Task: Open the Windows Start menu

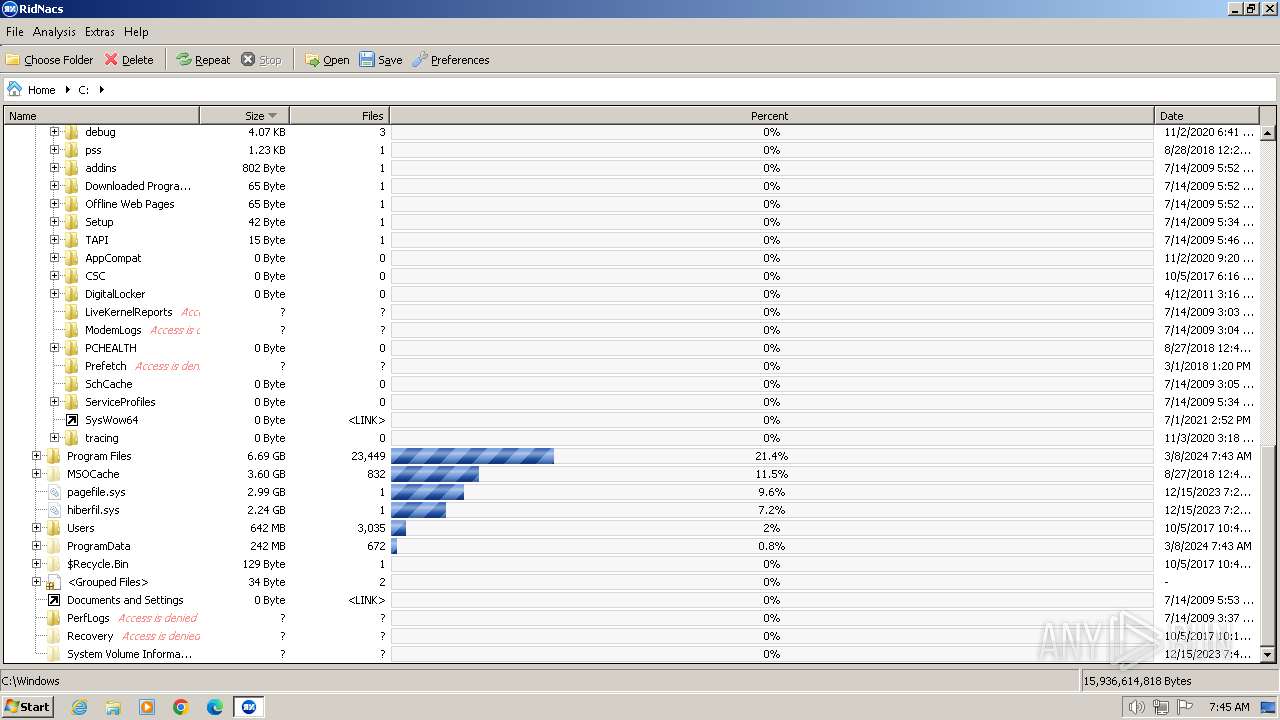Action: [x=28, y=706]
